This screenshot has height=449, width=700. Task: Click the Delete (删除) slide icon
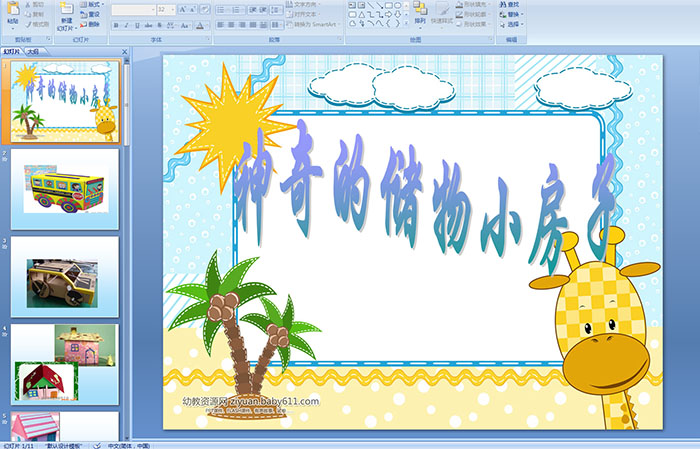tap(83, 25)
